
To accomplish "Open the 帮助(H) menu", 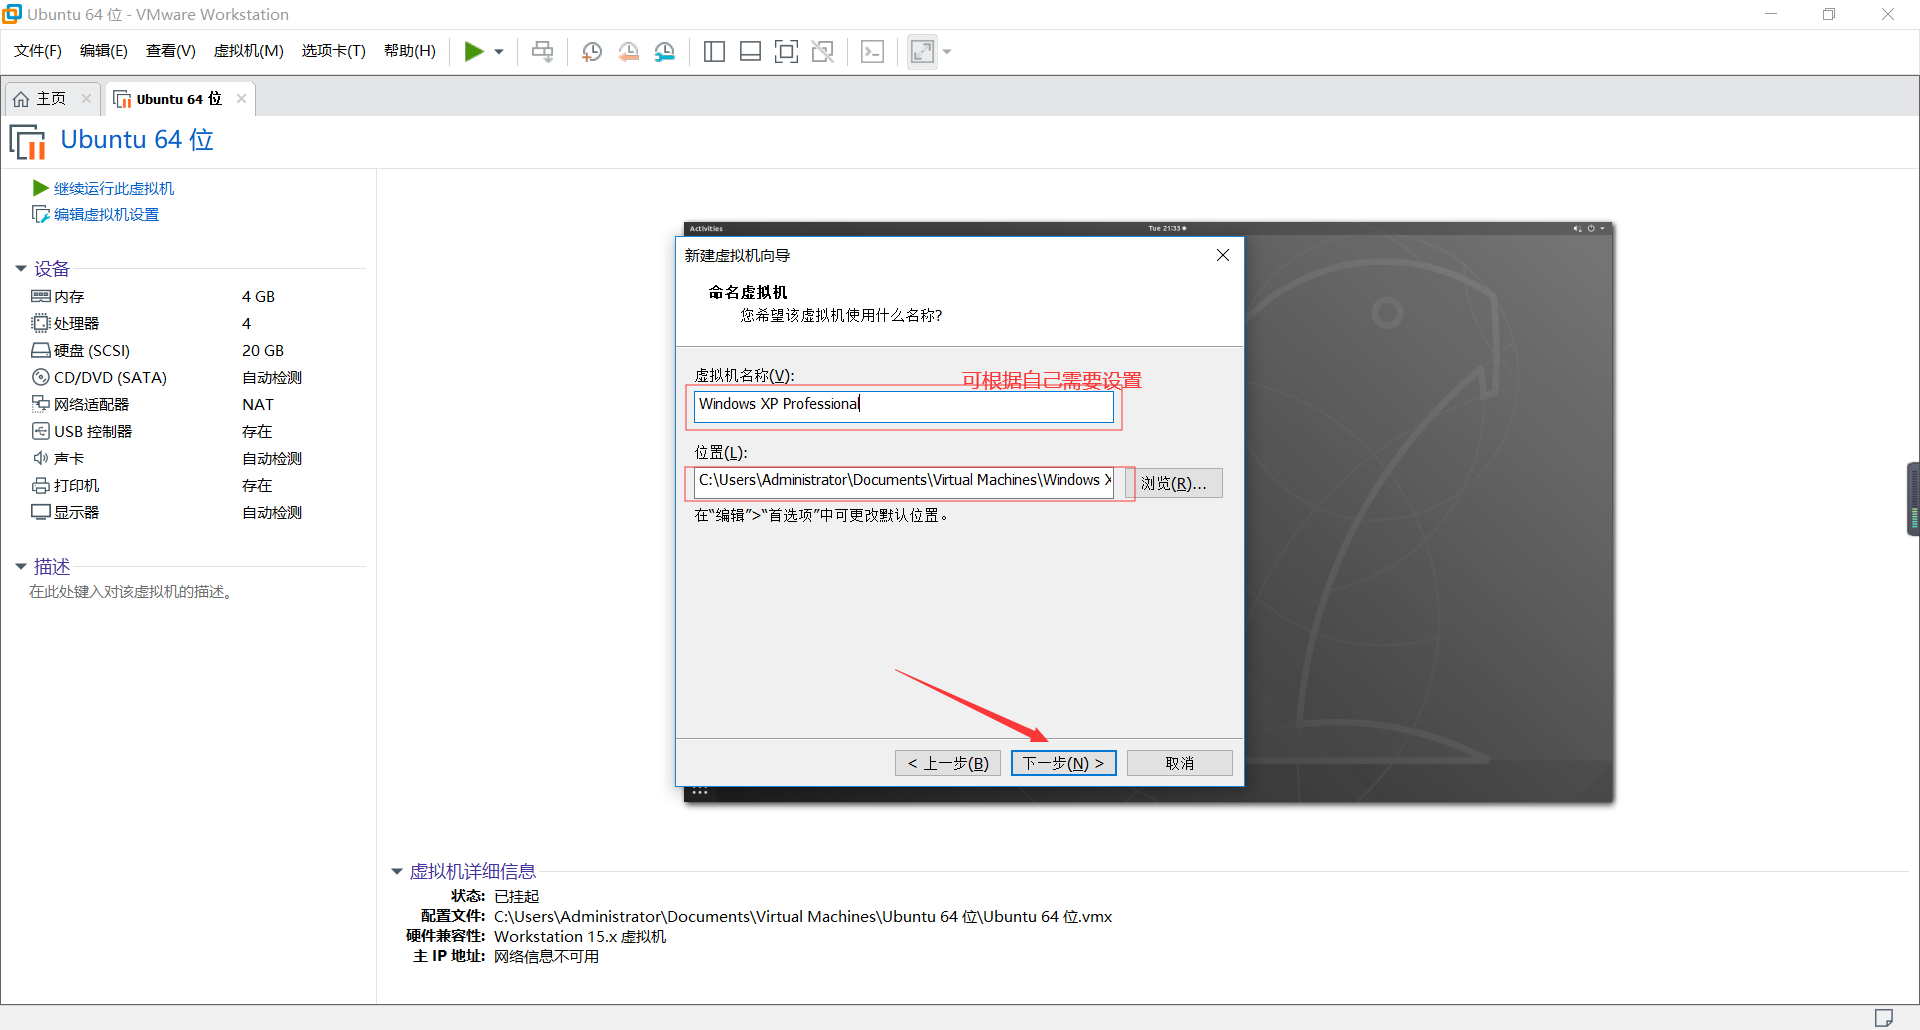I will point(410,51).
